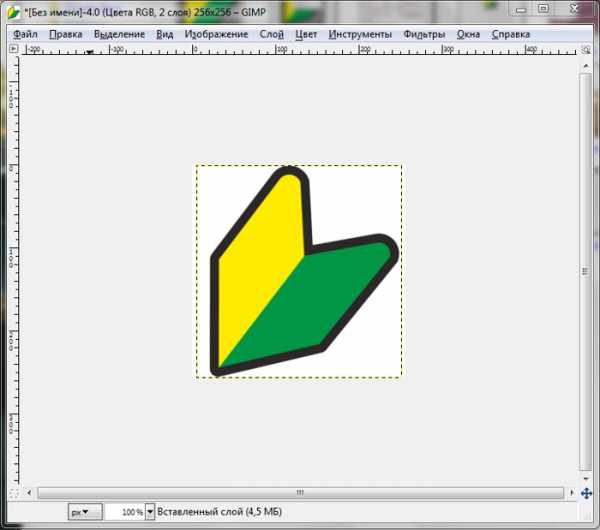This screenshot has height=530, width=600.
Task: Click the GIMP icon in the title bar
Action: (13, 12)
